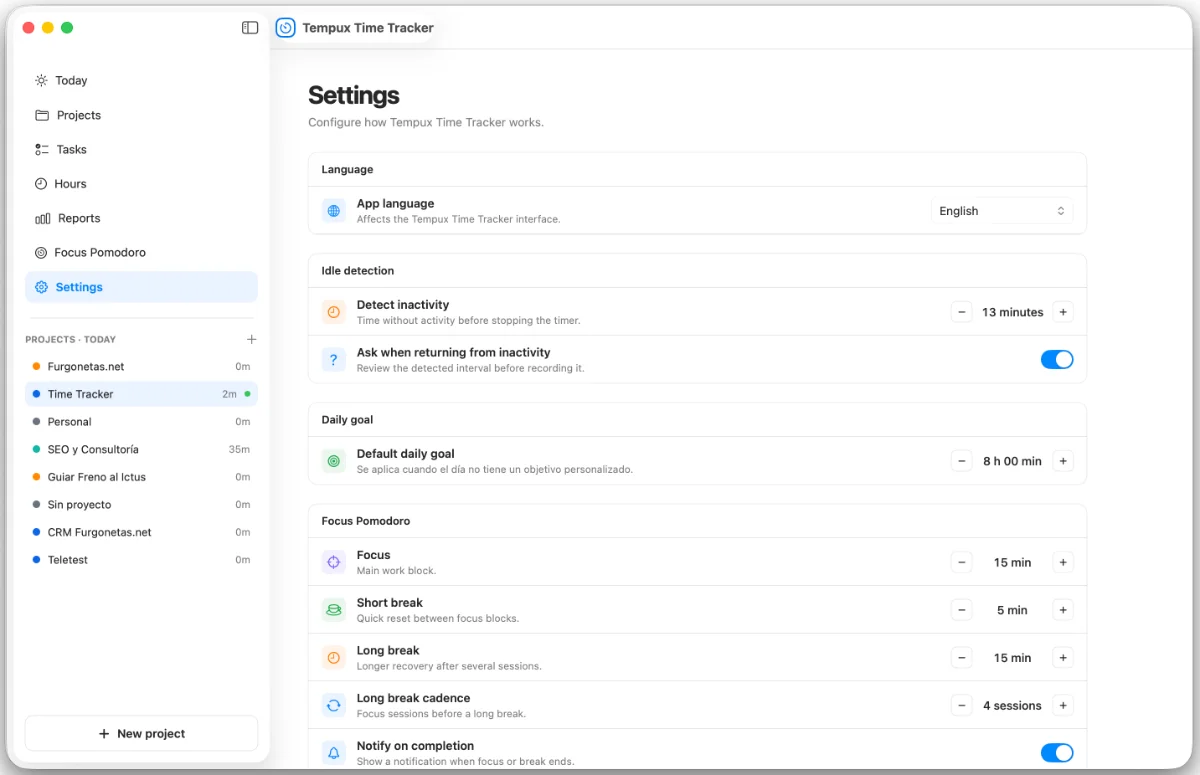
Task: Decrease Long break cadence sessions
Action: (x=962, y=706)
